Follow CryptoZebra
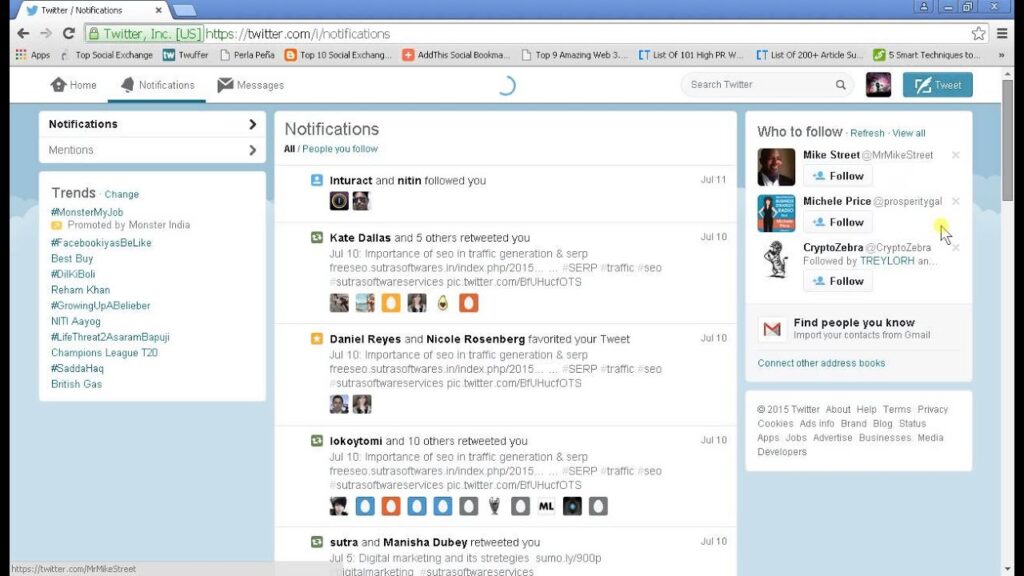1024x576 pixels. click(x=838, y=281)
